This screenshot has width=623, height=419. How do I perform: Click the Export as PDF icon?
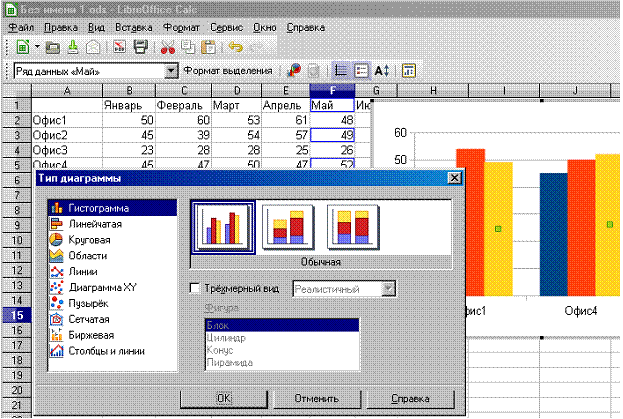[x=119, y=47]
